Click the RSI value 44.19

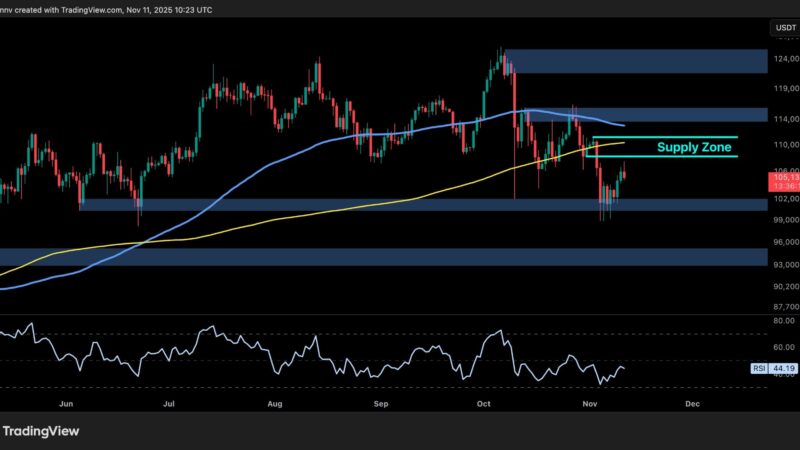point(783,368)
